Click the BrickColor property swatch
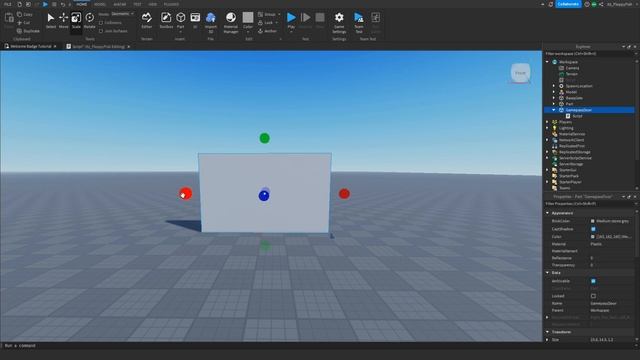Viewport: 640px width, 360px height. [593, 221]
